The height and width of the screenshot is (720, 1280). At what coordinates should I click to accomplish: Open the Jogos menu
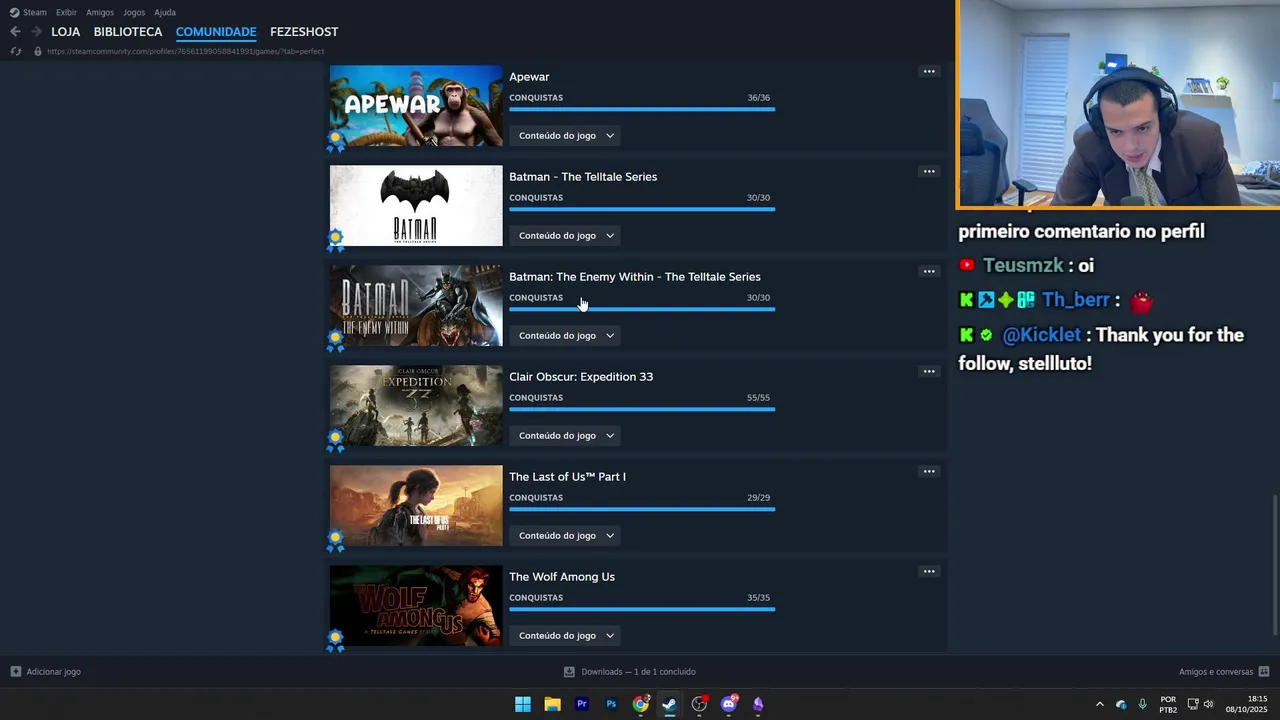click(134, 12)
